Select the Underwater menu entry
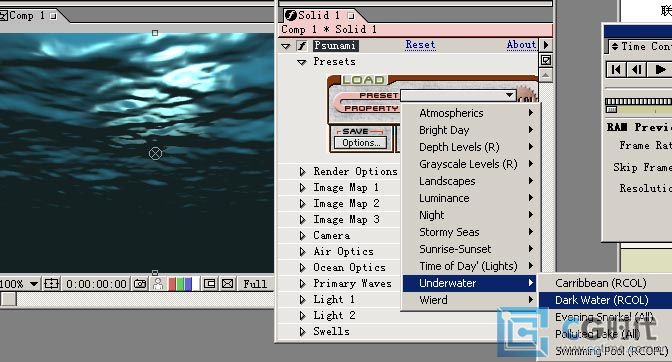The height and width of the screenshot is (362, 672). pos(470,283)
